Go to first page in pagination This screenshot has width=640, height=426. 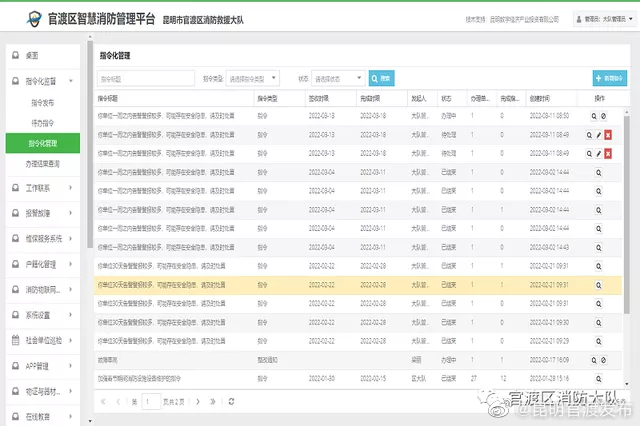click(103, 402)
